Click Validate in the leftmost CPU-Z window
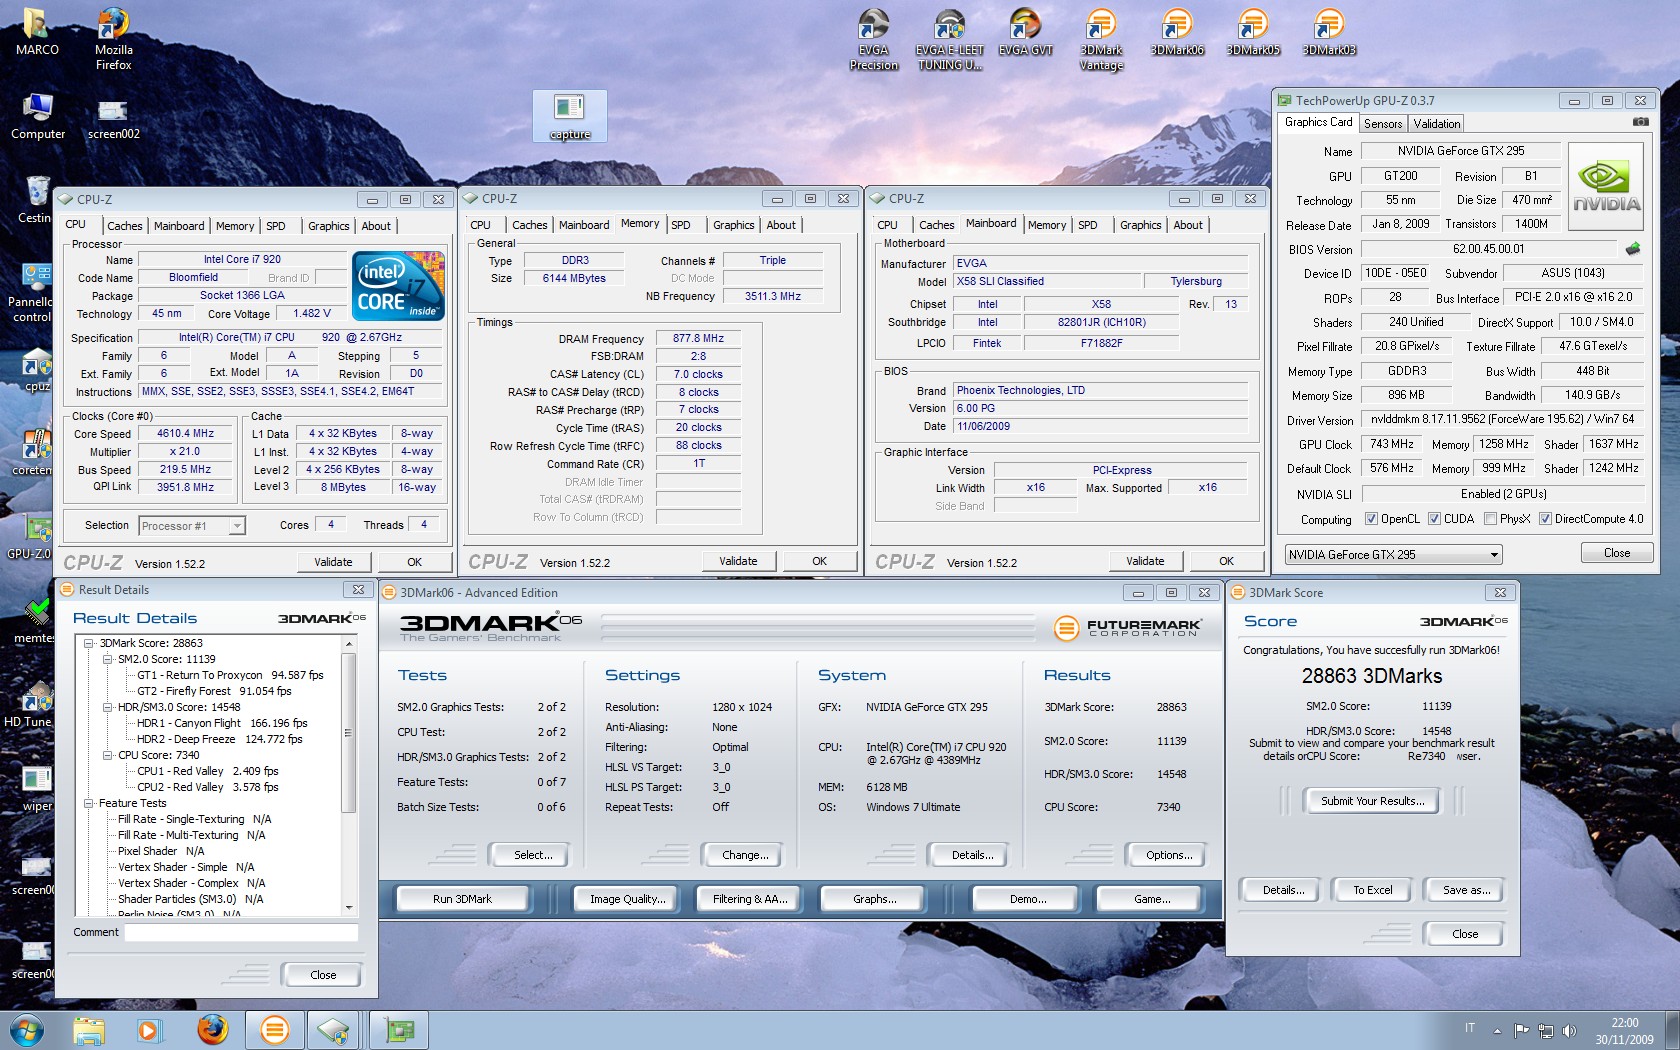 (x=333, y=562)
